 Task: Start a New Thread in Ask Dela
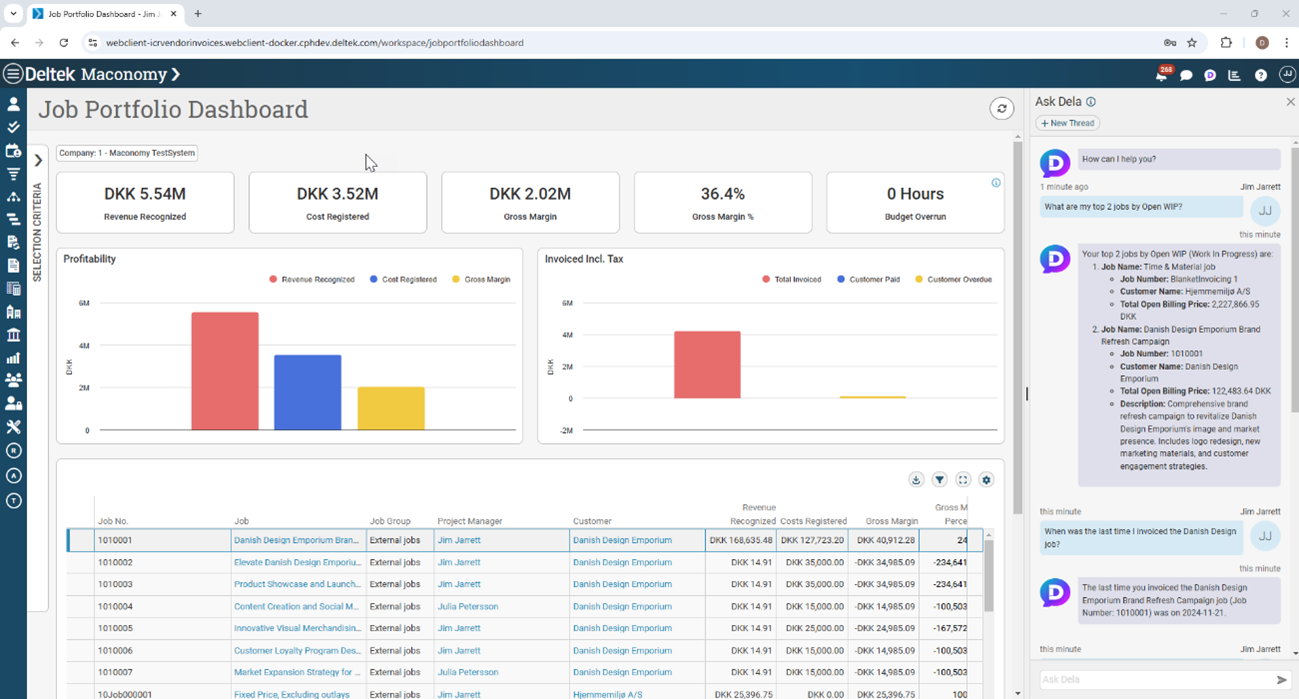(x=1067, y=123)
